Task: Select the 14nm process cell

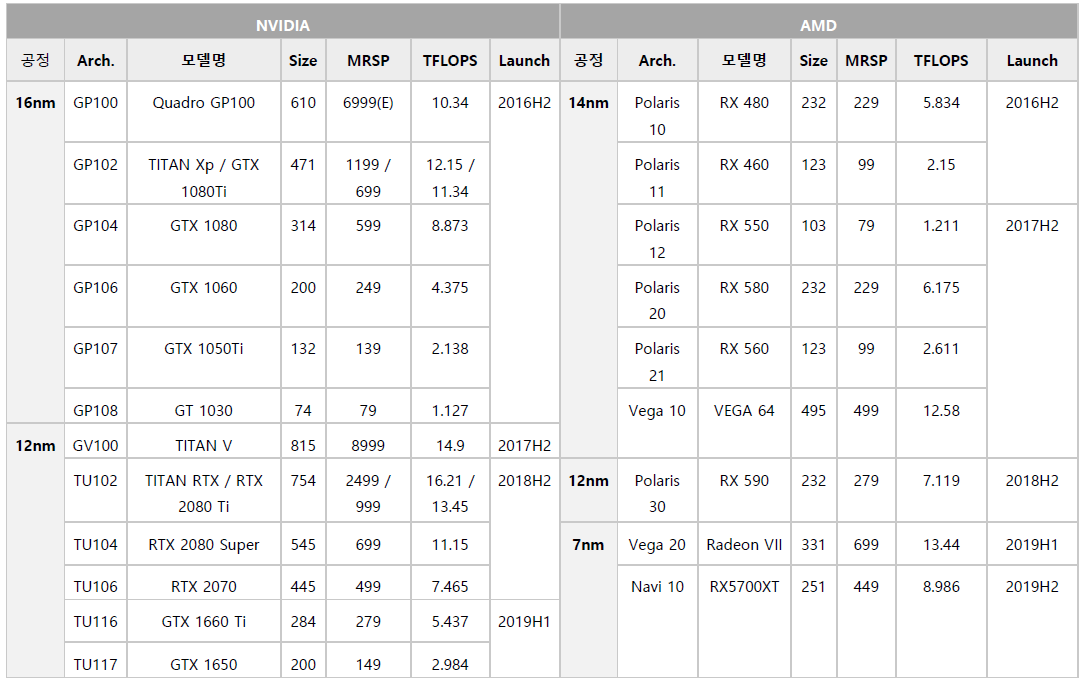Action: tap(588, 269)
